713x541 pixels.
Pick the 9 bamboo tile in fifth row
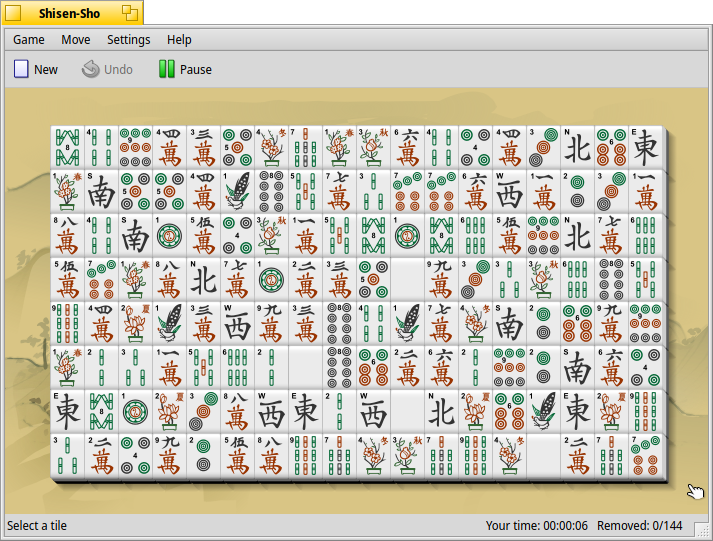coord(68,324)
